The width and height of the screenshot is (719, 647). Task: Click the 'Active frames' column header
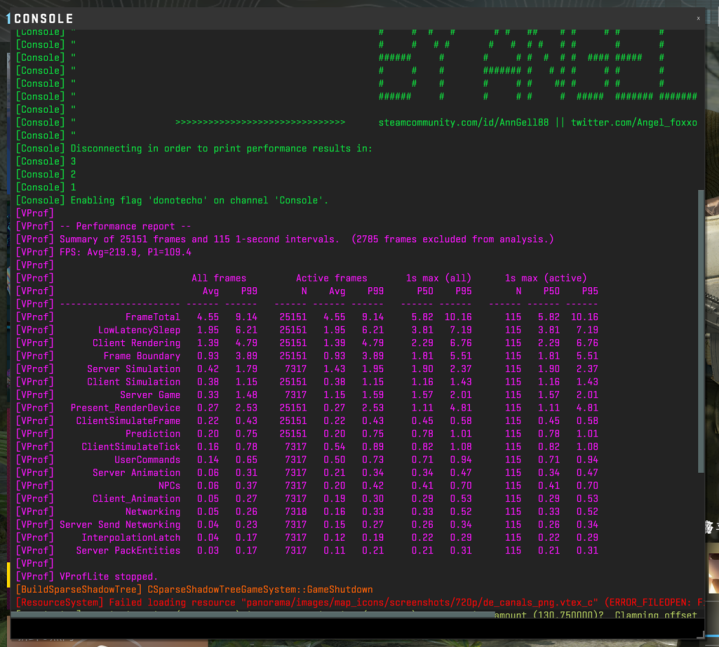coord(332,278)
